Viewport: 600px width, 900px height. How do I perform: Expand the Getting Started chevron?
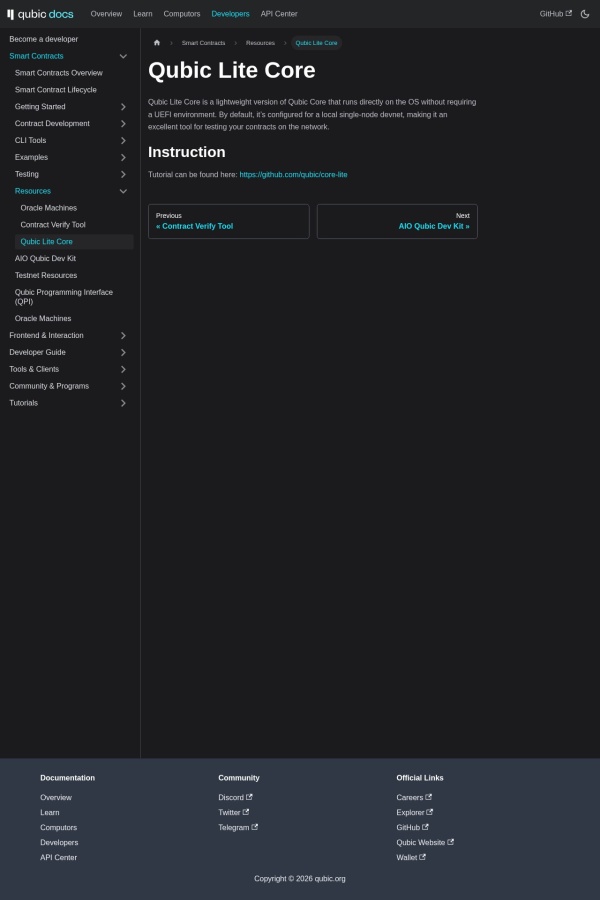pyautogui.click(x=123, y=107)
